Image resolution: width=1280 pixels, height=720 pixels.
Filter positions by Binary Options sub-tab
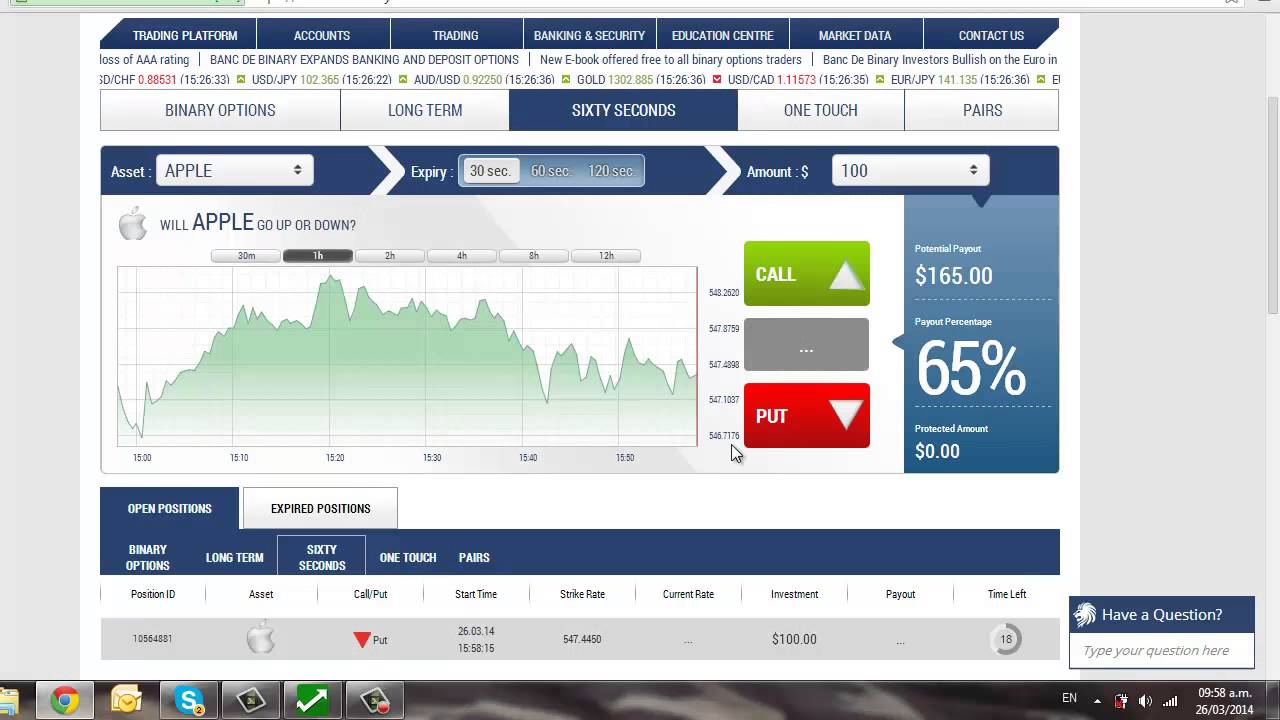tap(148, 558)
